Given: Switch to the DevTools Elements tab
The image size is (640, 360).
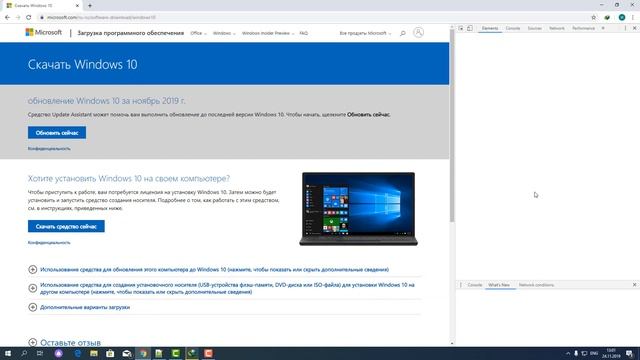Looking at the screenshot, I should pyautogui.click(x=490, y=28).
